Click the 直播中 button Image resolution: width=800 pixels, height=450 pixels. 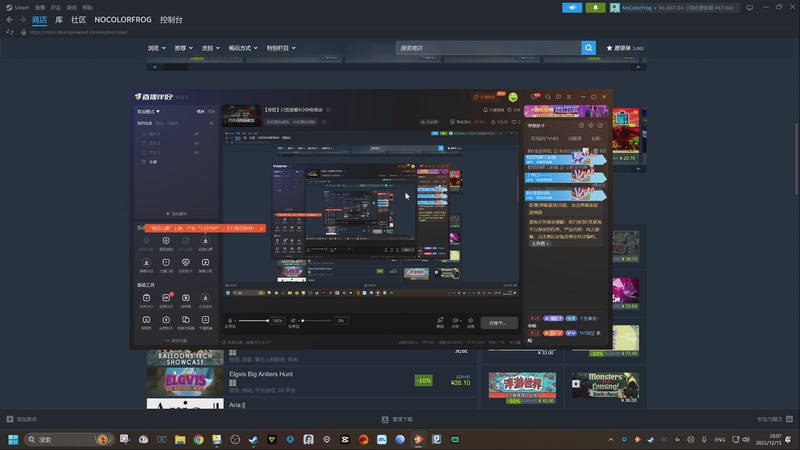pos(499,323)
